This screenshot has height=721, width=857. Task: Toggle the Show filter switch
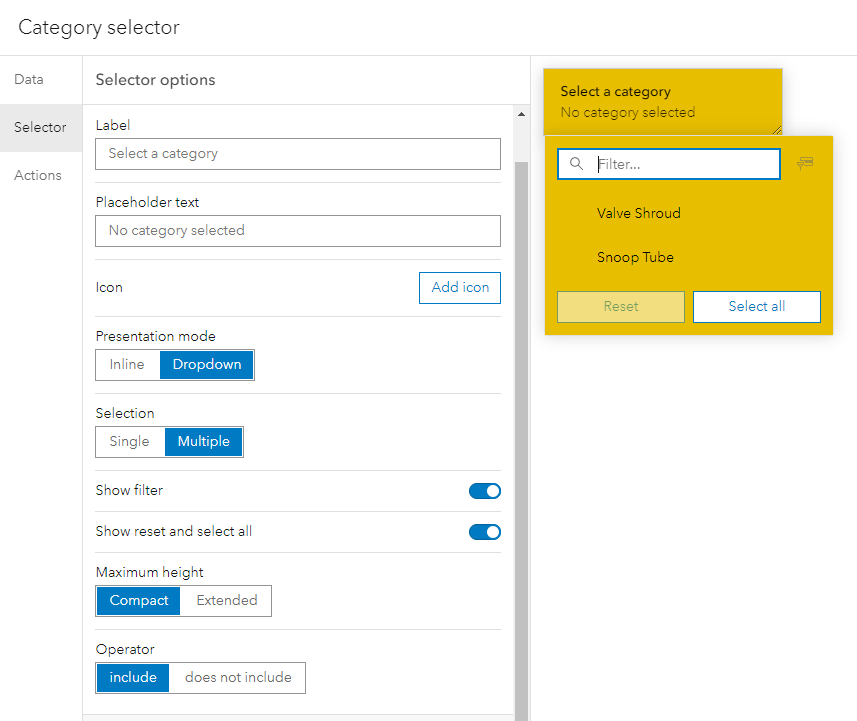point(485,491)
